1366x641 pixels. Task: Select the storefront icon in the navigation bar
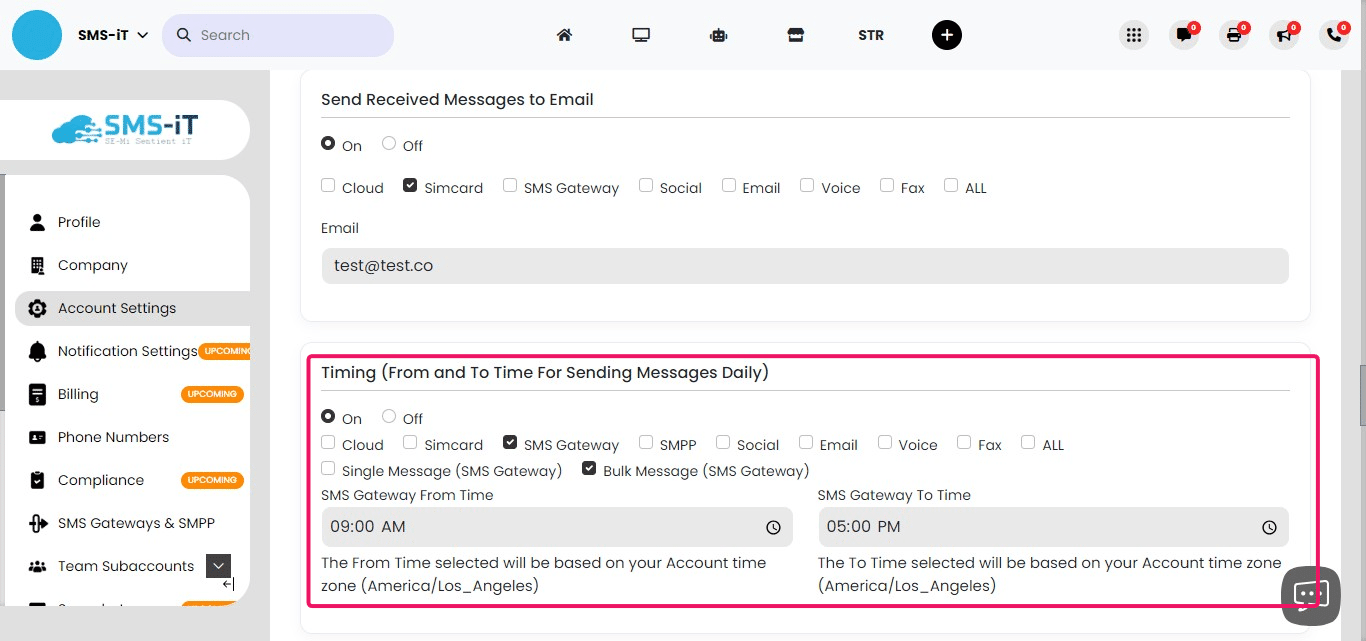coord(795,34)
